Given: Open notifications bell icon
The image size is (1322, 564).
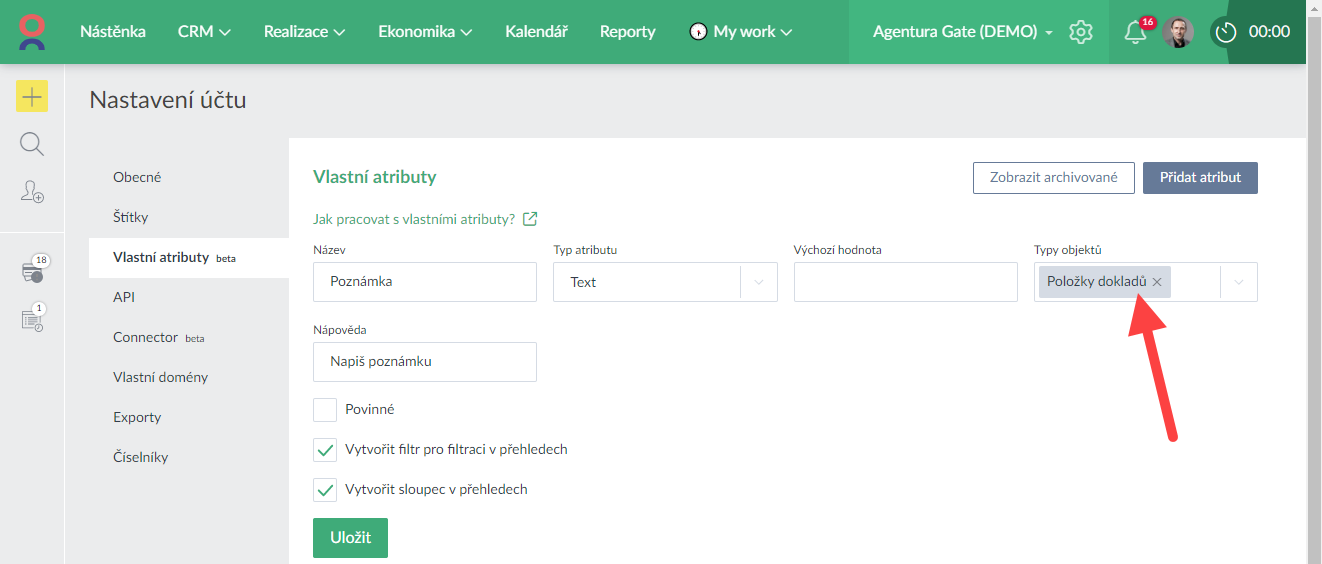Looking at the screenshot, I should tap(1135, 32).
